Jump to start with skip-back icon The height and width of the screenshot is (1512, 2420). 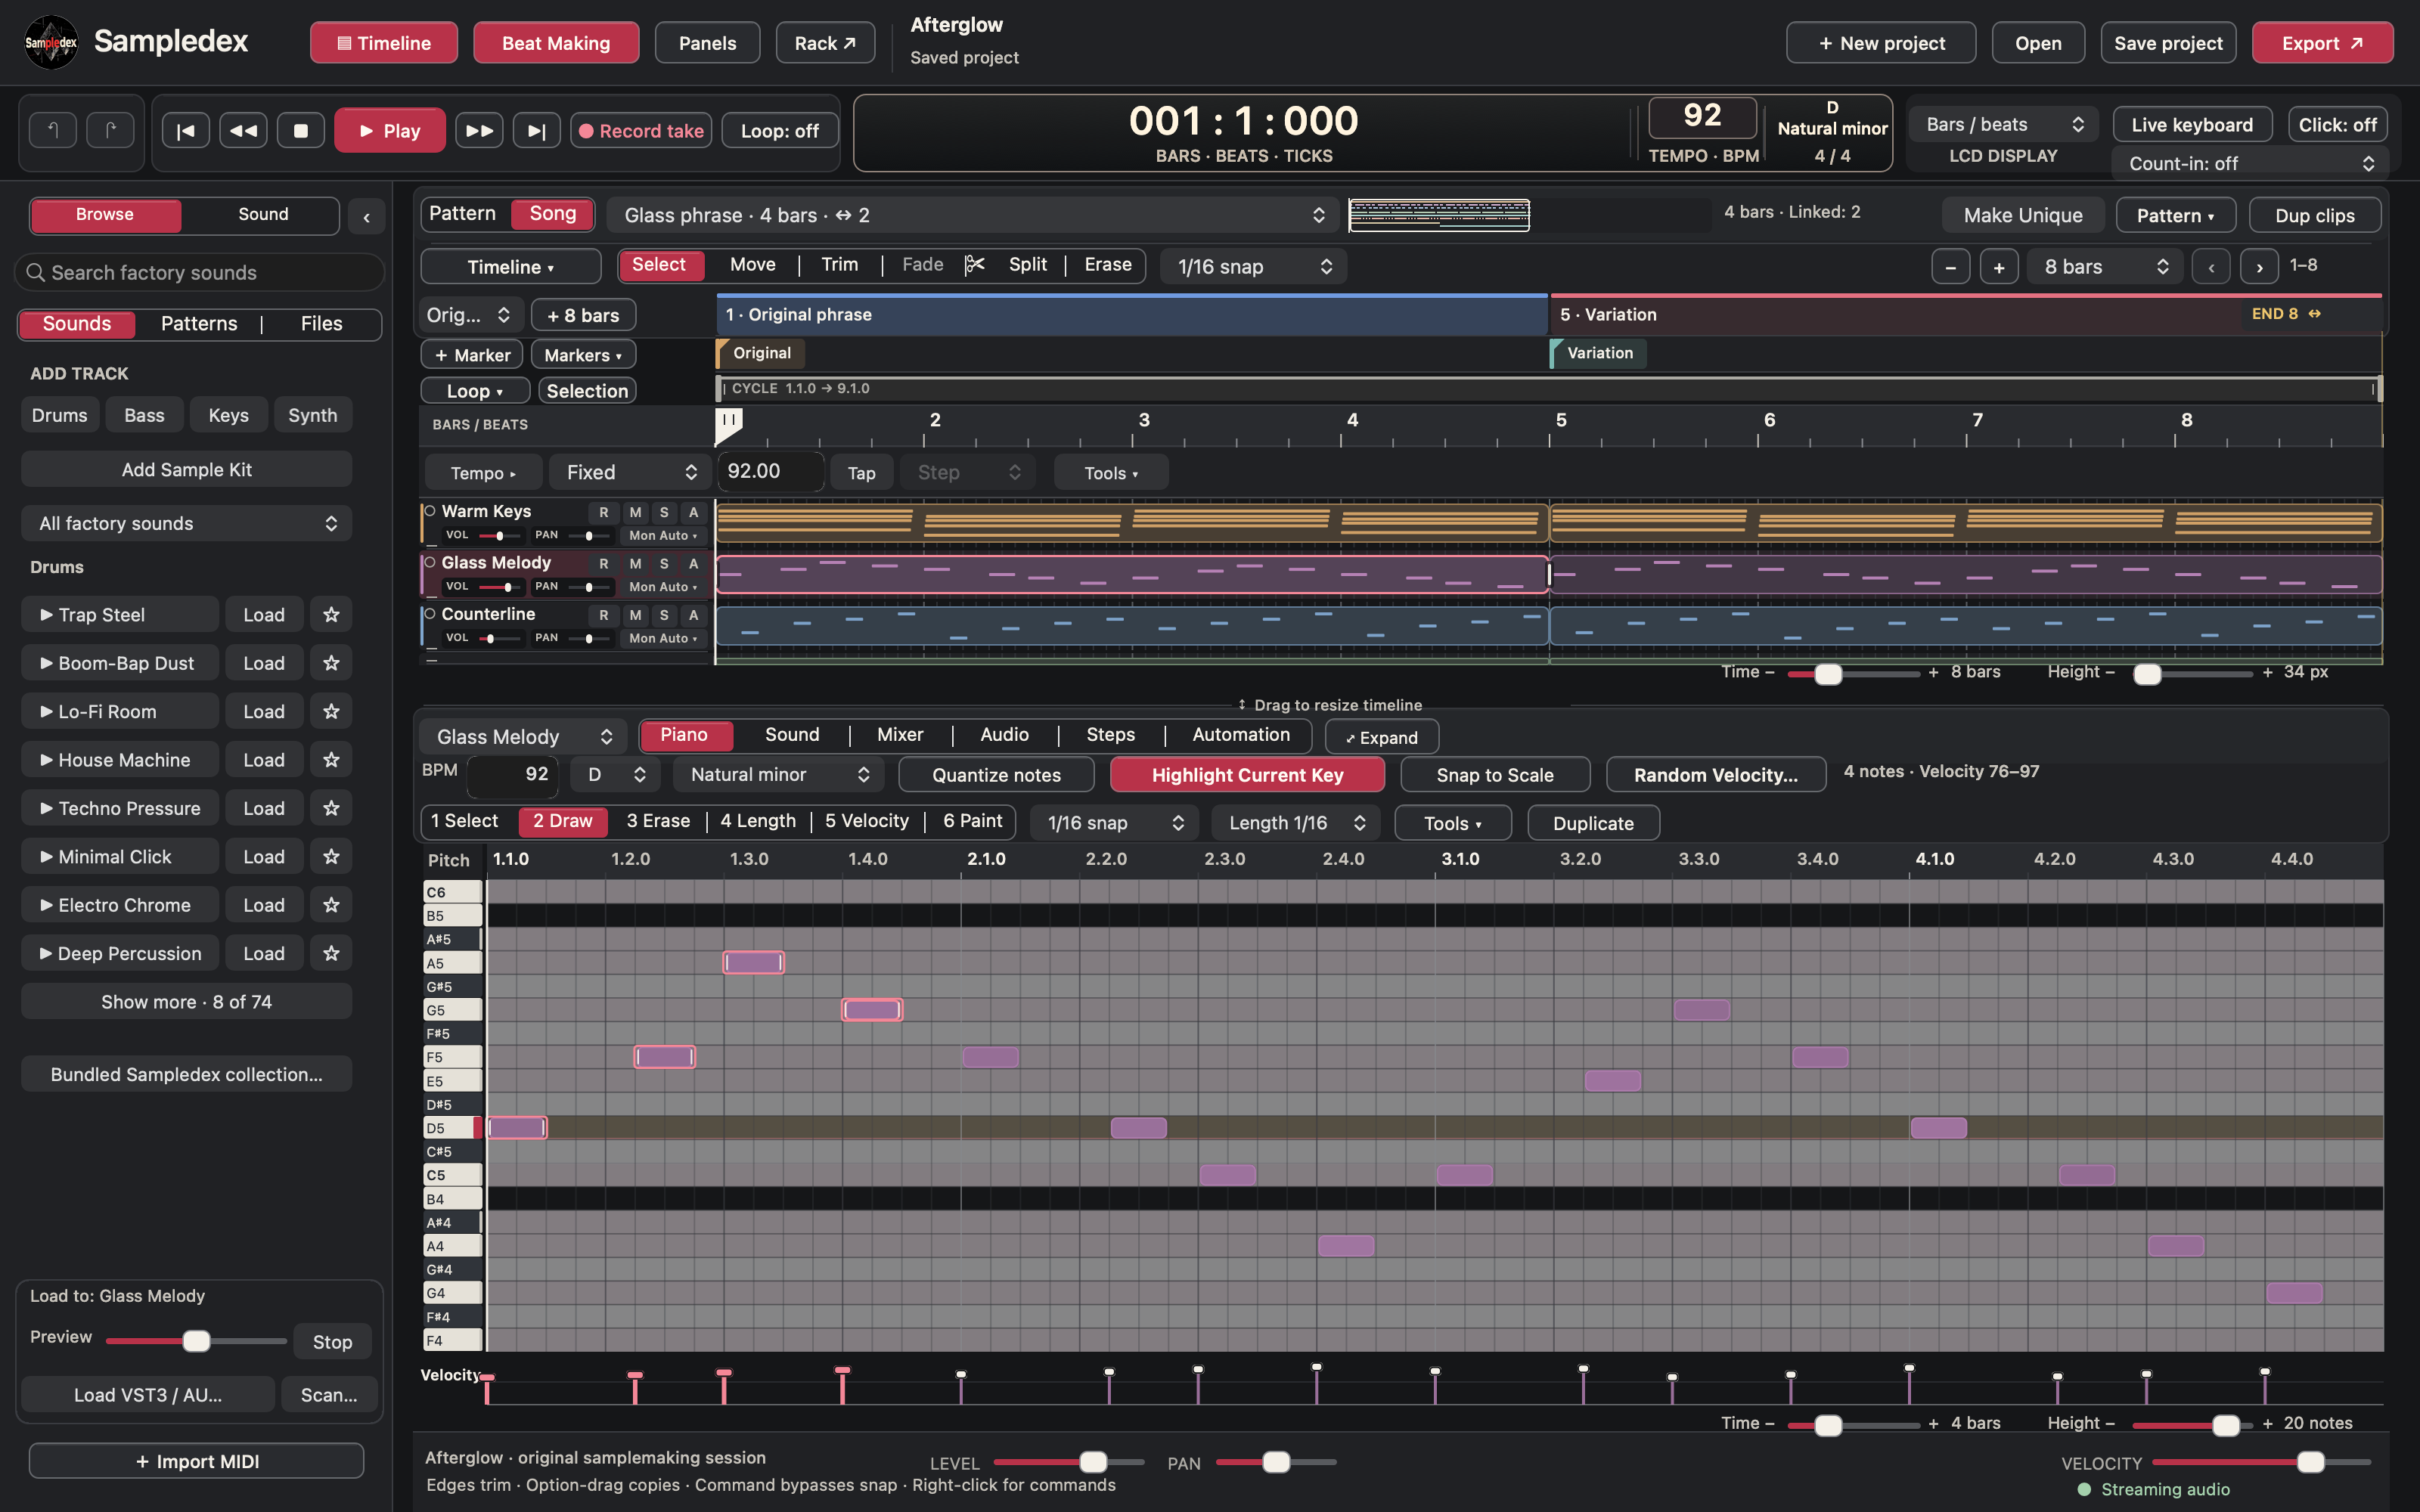[x=186, y=130]
